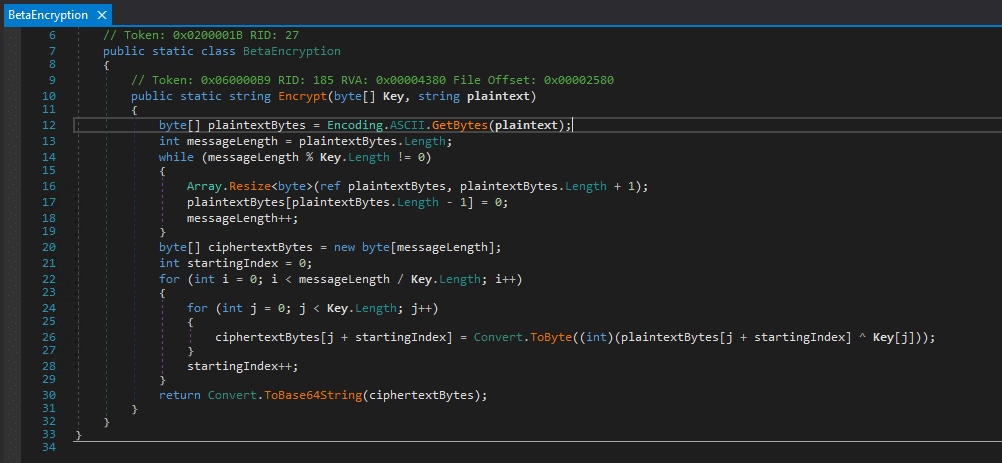Viewport: 1002px width, 463px height.
Task: Click the GetBytes method call
Action: click(x=460, y=125)
